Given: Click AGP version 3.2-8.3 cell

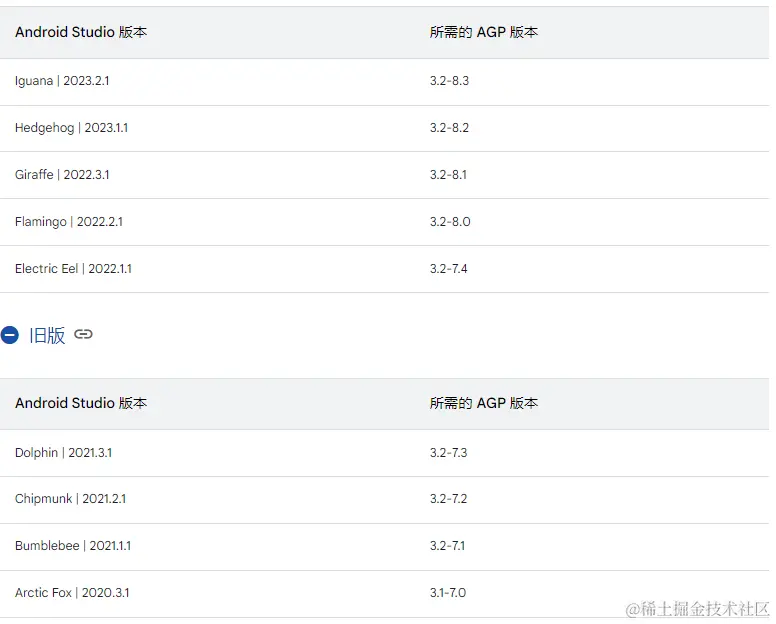Looking at the screenshot, I should pyautogui.click(x=449, y=81).
